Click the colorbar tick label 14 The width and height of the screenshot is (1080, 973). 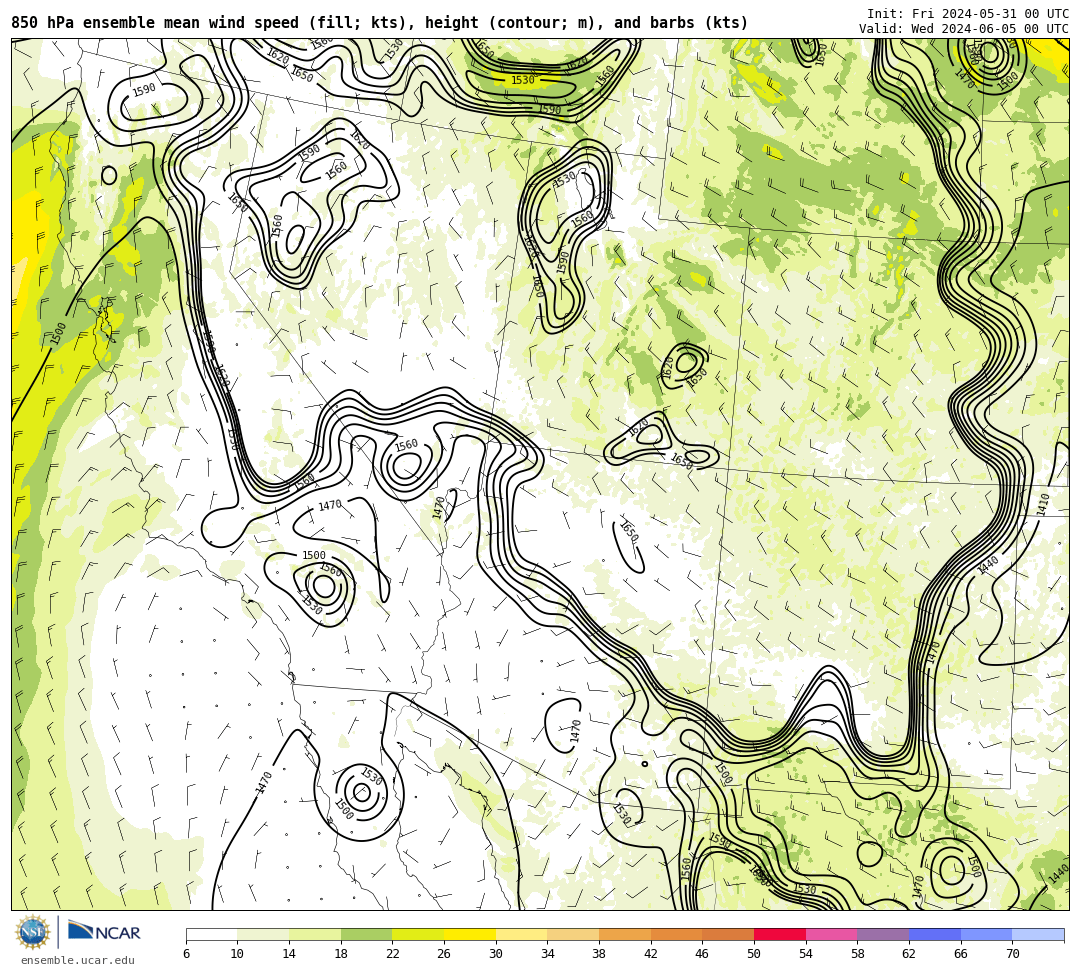(289, 954)
